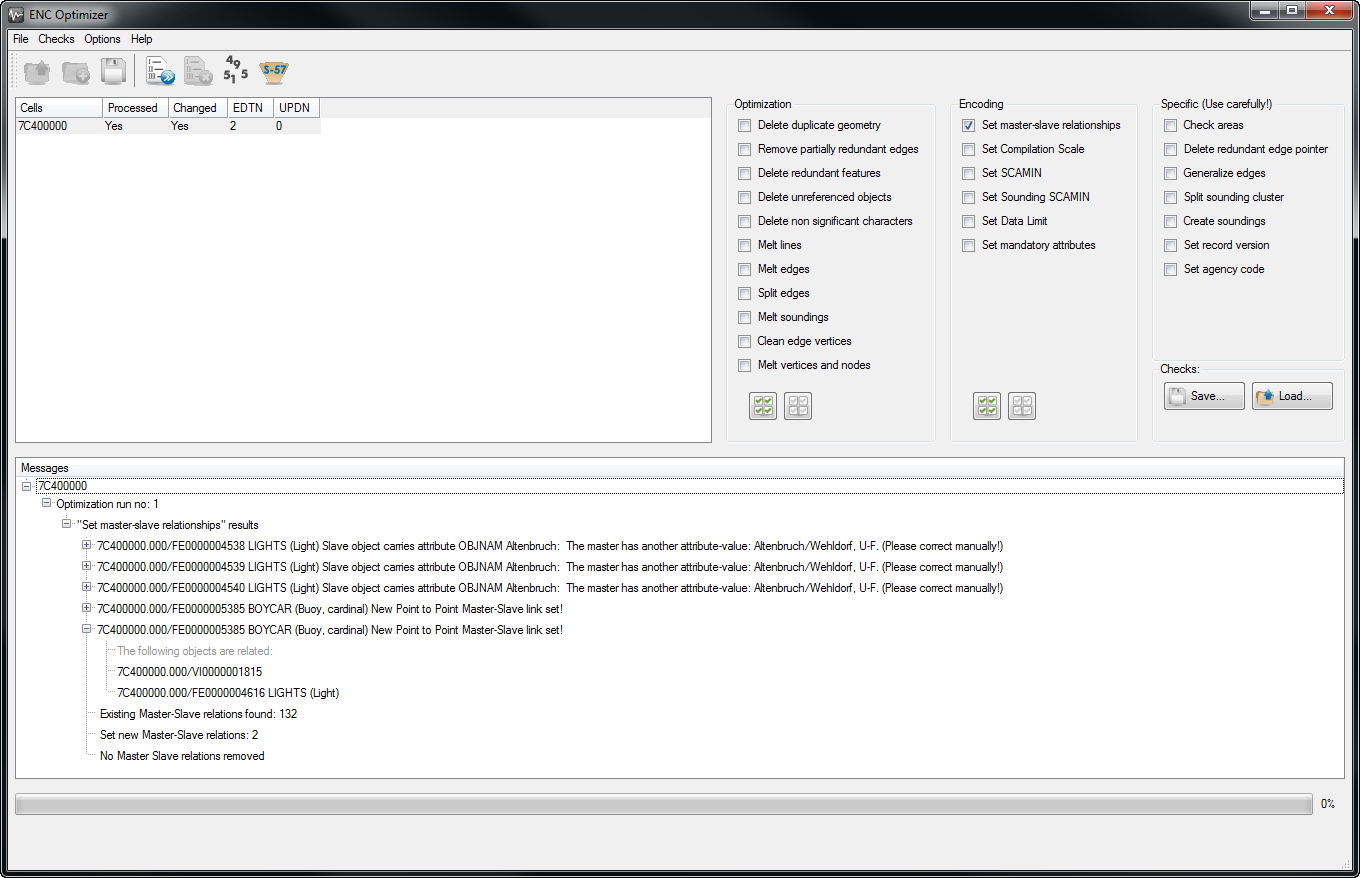1360x878 pixels.
Task: Tick Create soundings checkbox
Action: pos(1170,221)
